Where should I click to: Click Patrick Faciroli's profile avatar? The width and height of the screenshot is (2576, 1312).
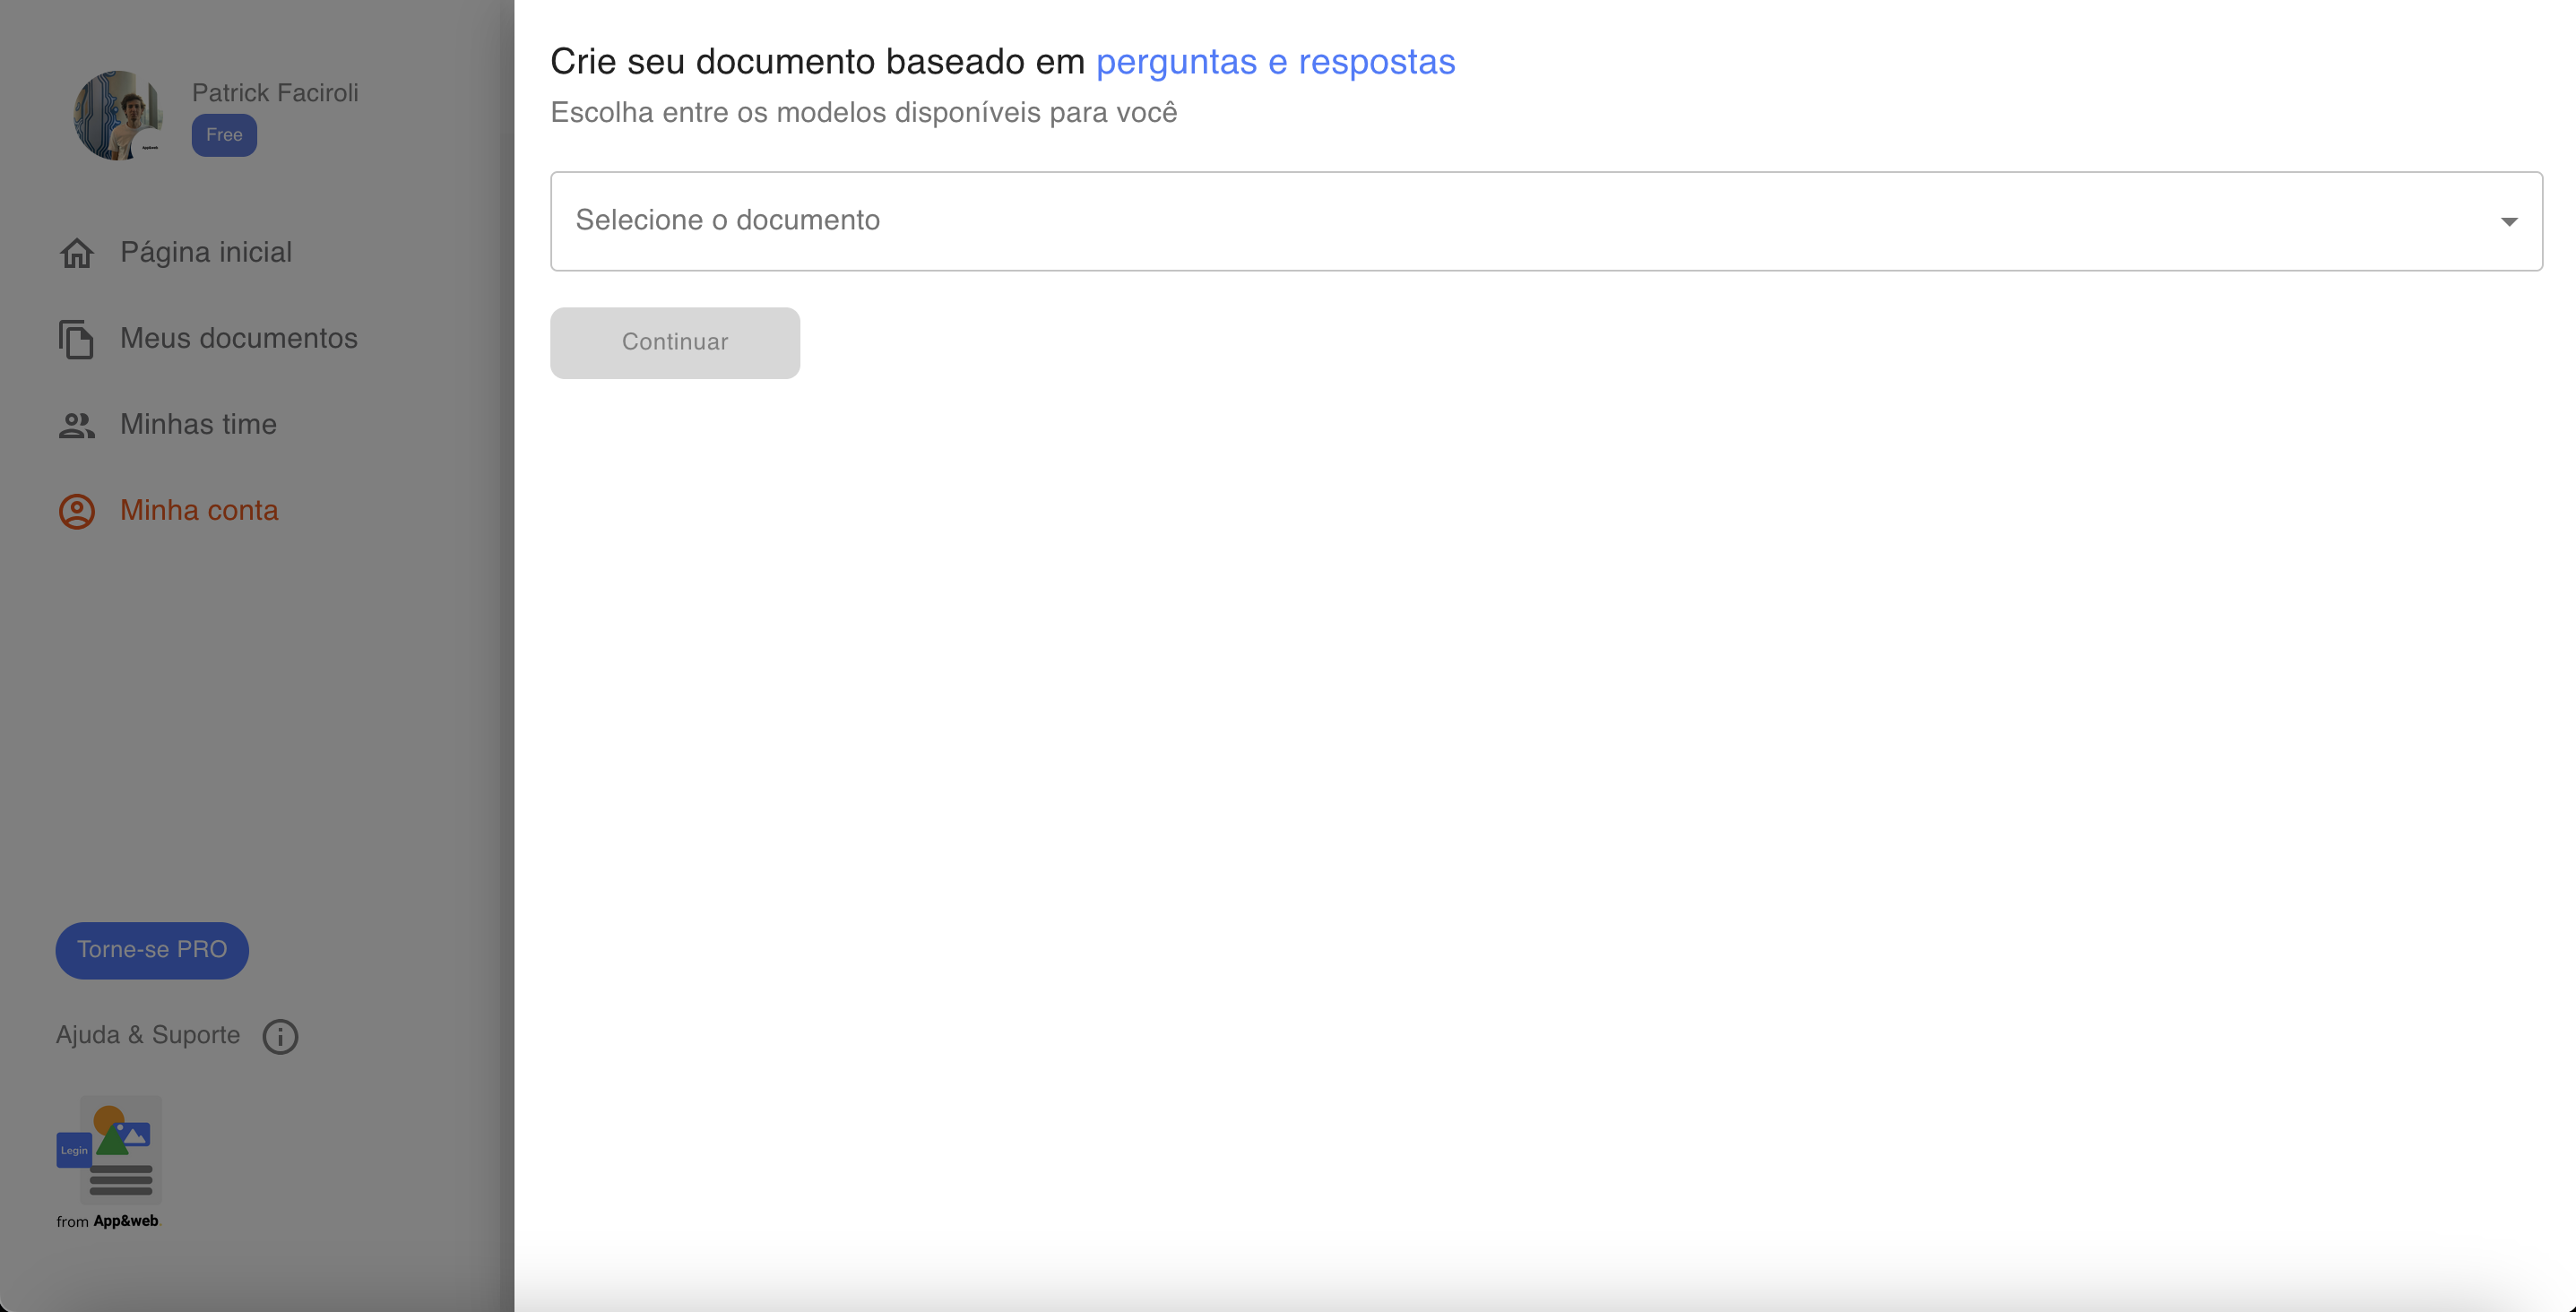click(x=118, y=115)
